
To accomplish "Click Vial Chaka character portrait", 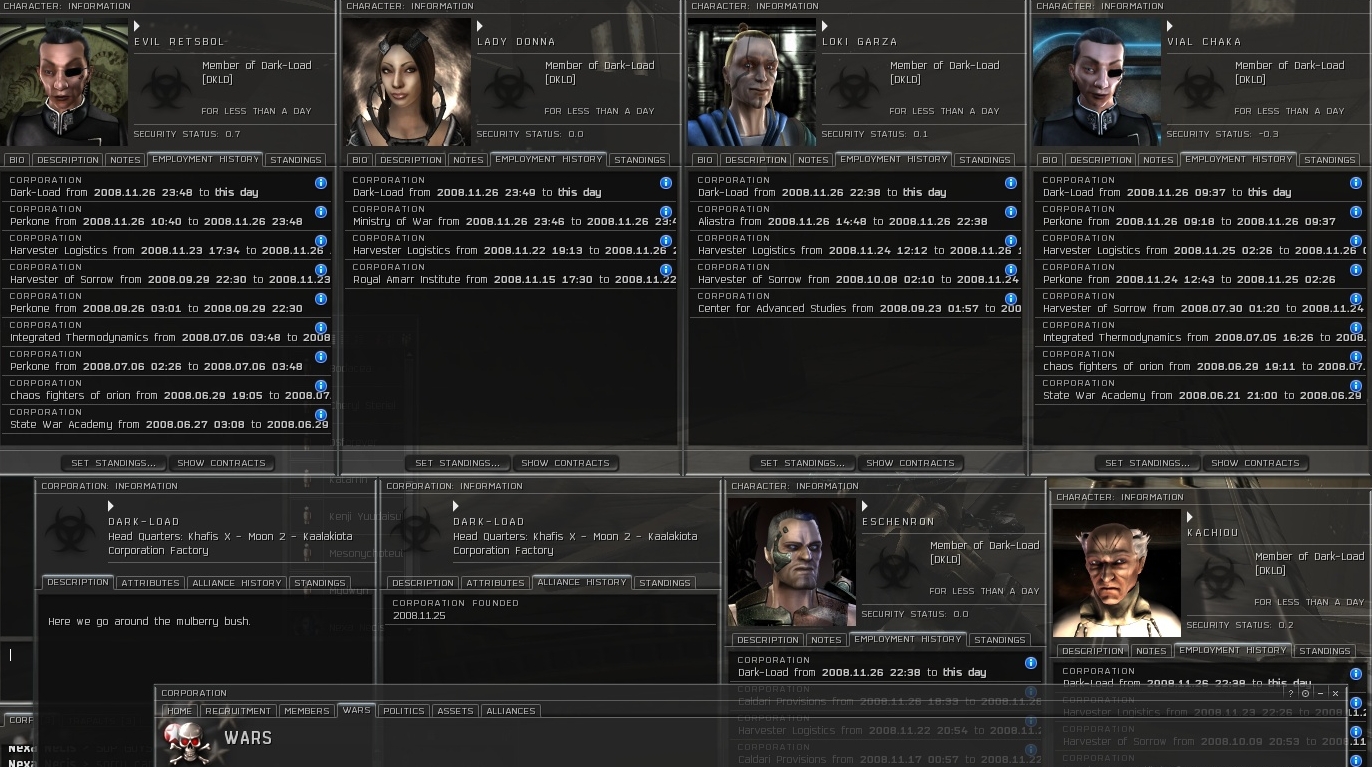I will pos(1097,82).
